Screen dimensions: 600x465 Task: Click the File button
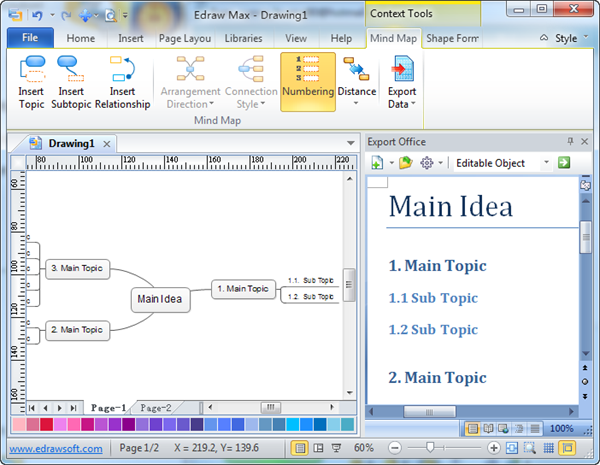tap(30, 38)
